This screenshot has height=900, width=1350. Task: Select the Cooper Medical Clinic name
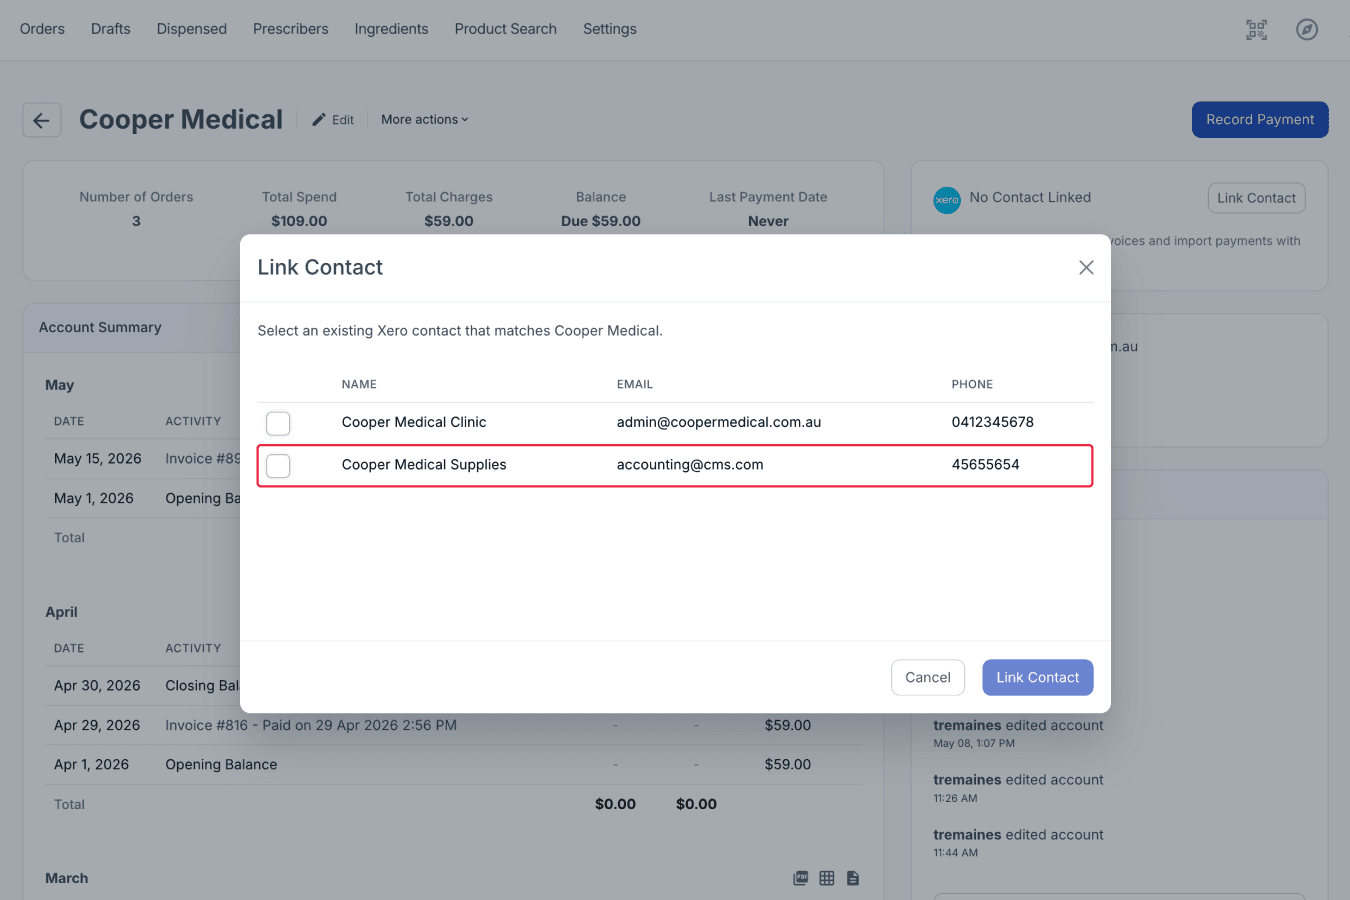pos(414,422)
